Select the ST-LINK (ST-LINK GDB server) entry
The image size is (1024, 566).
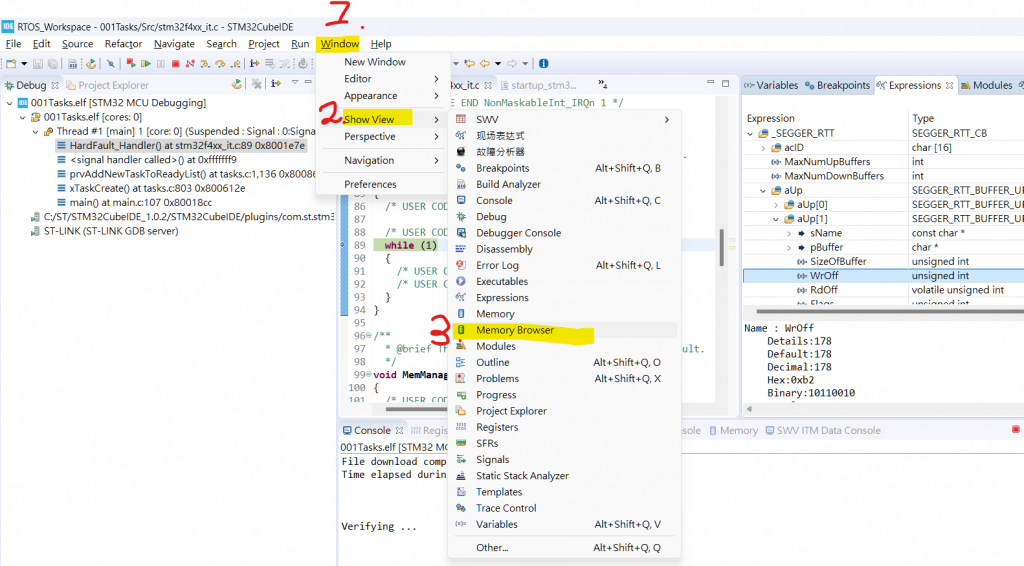(x=104, y=231)
